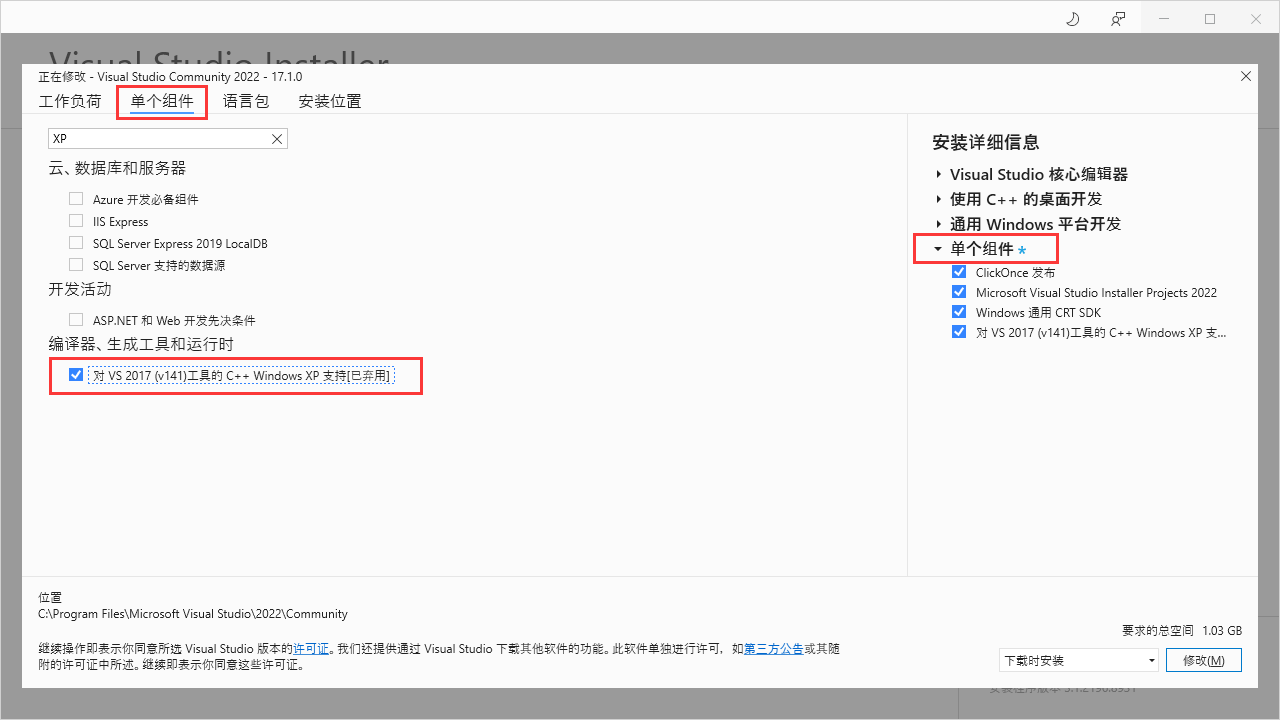Expand Visual Studio 核心编辑器 node
This screenshot has height=720, width=1280.
[938, 174]
